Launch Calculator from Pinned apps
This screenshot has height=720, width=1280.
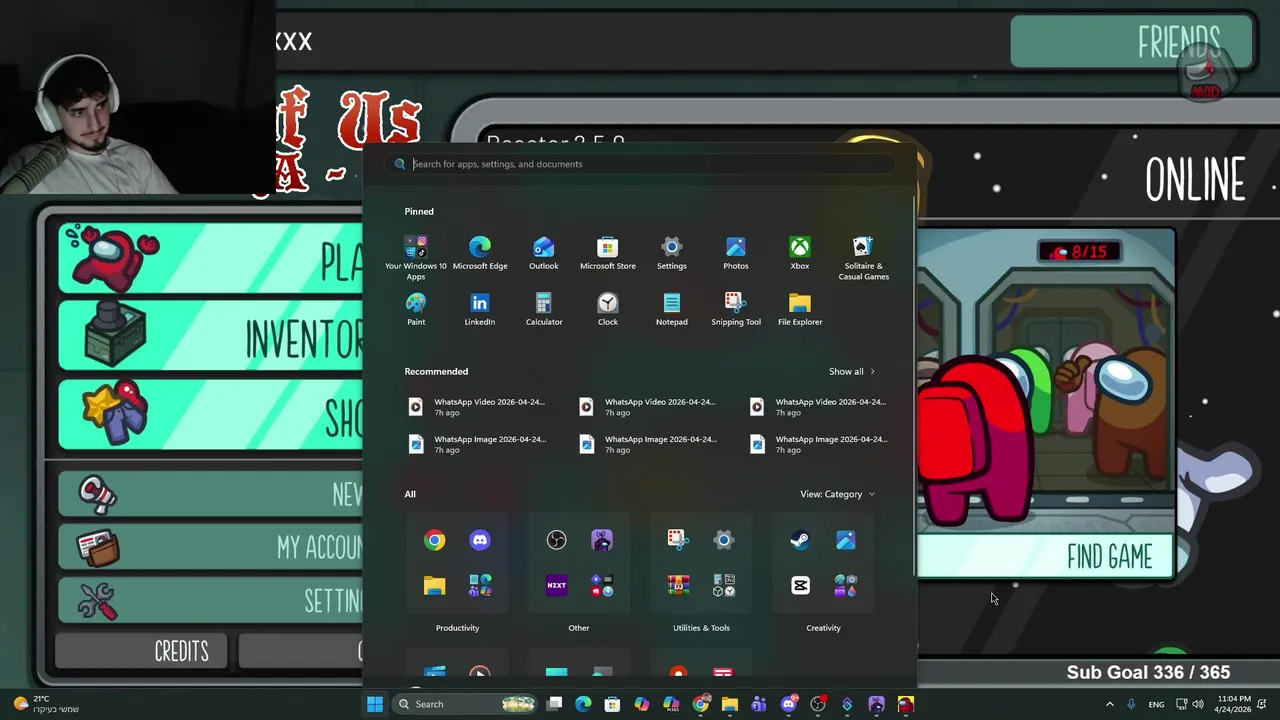(544, 309)
